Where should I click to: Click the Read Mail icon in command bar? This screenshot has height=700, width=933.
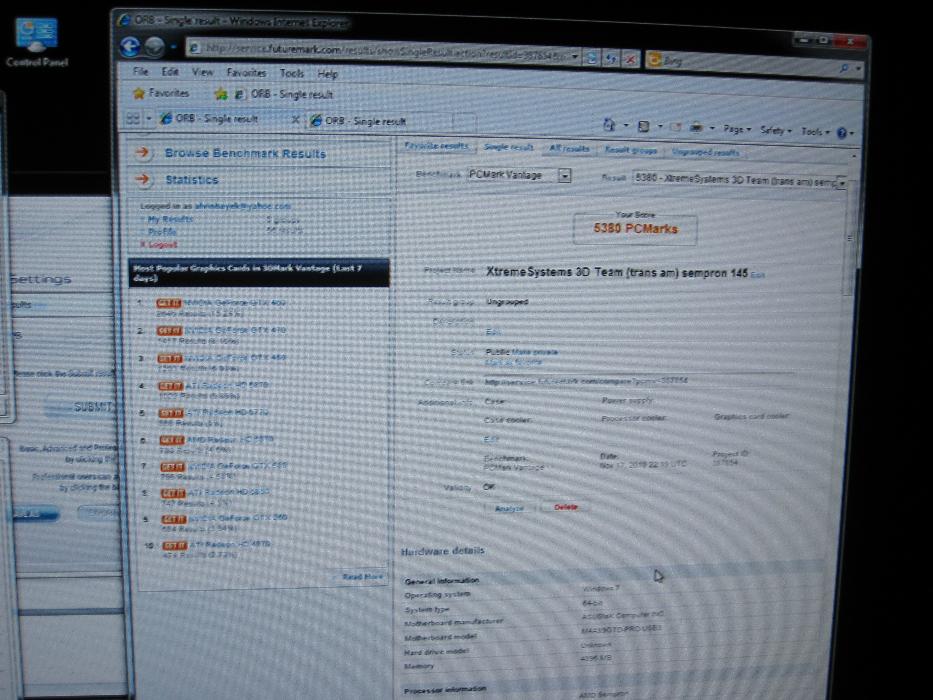[x=675, y=127]
